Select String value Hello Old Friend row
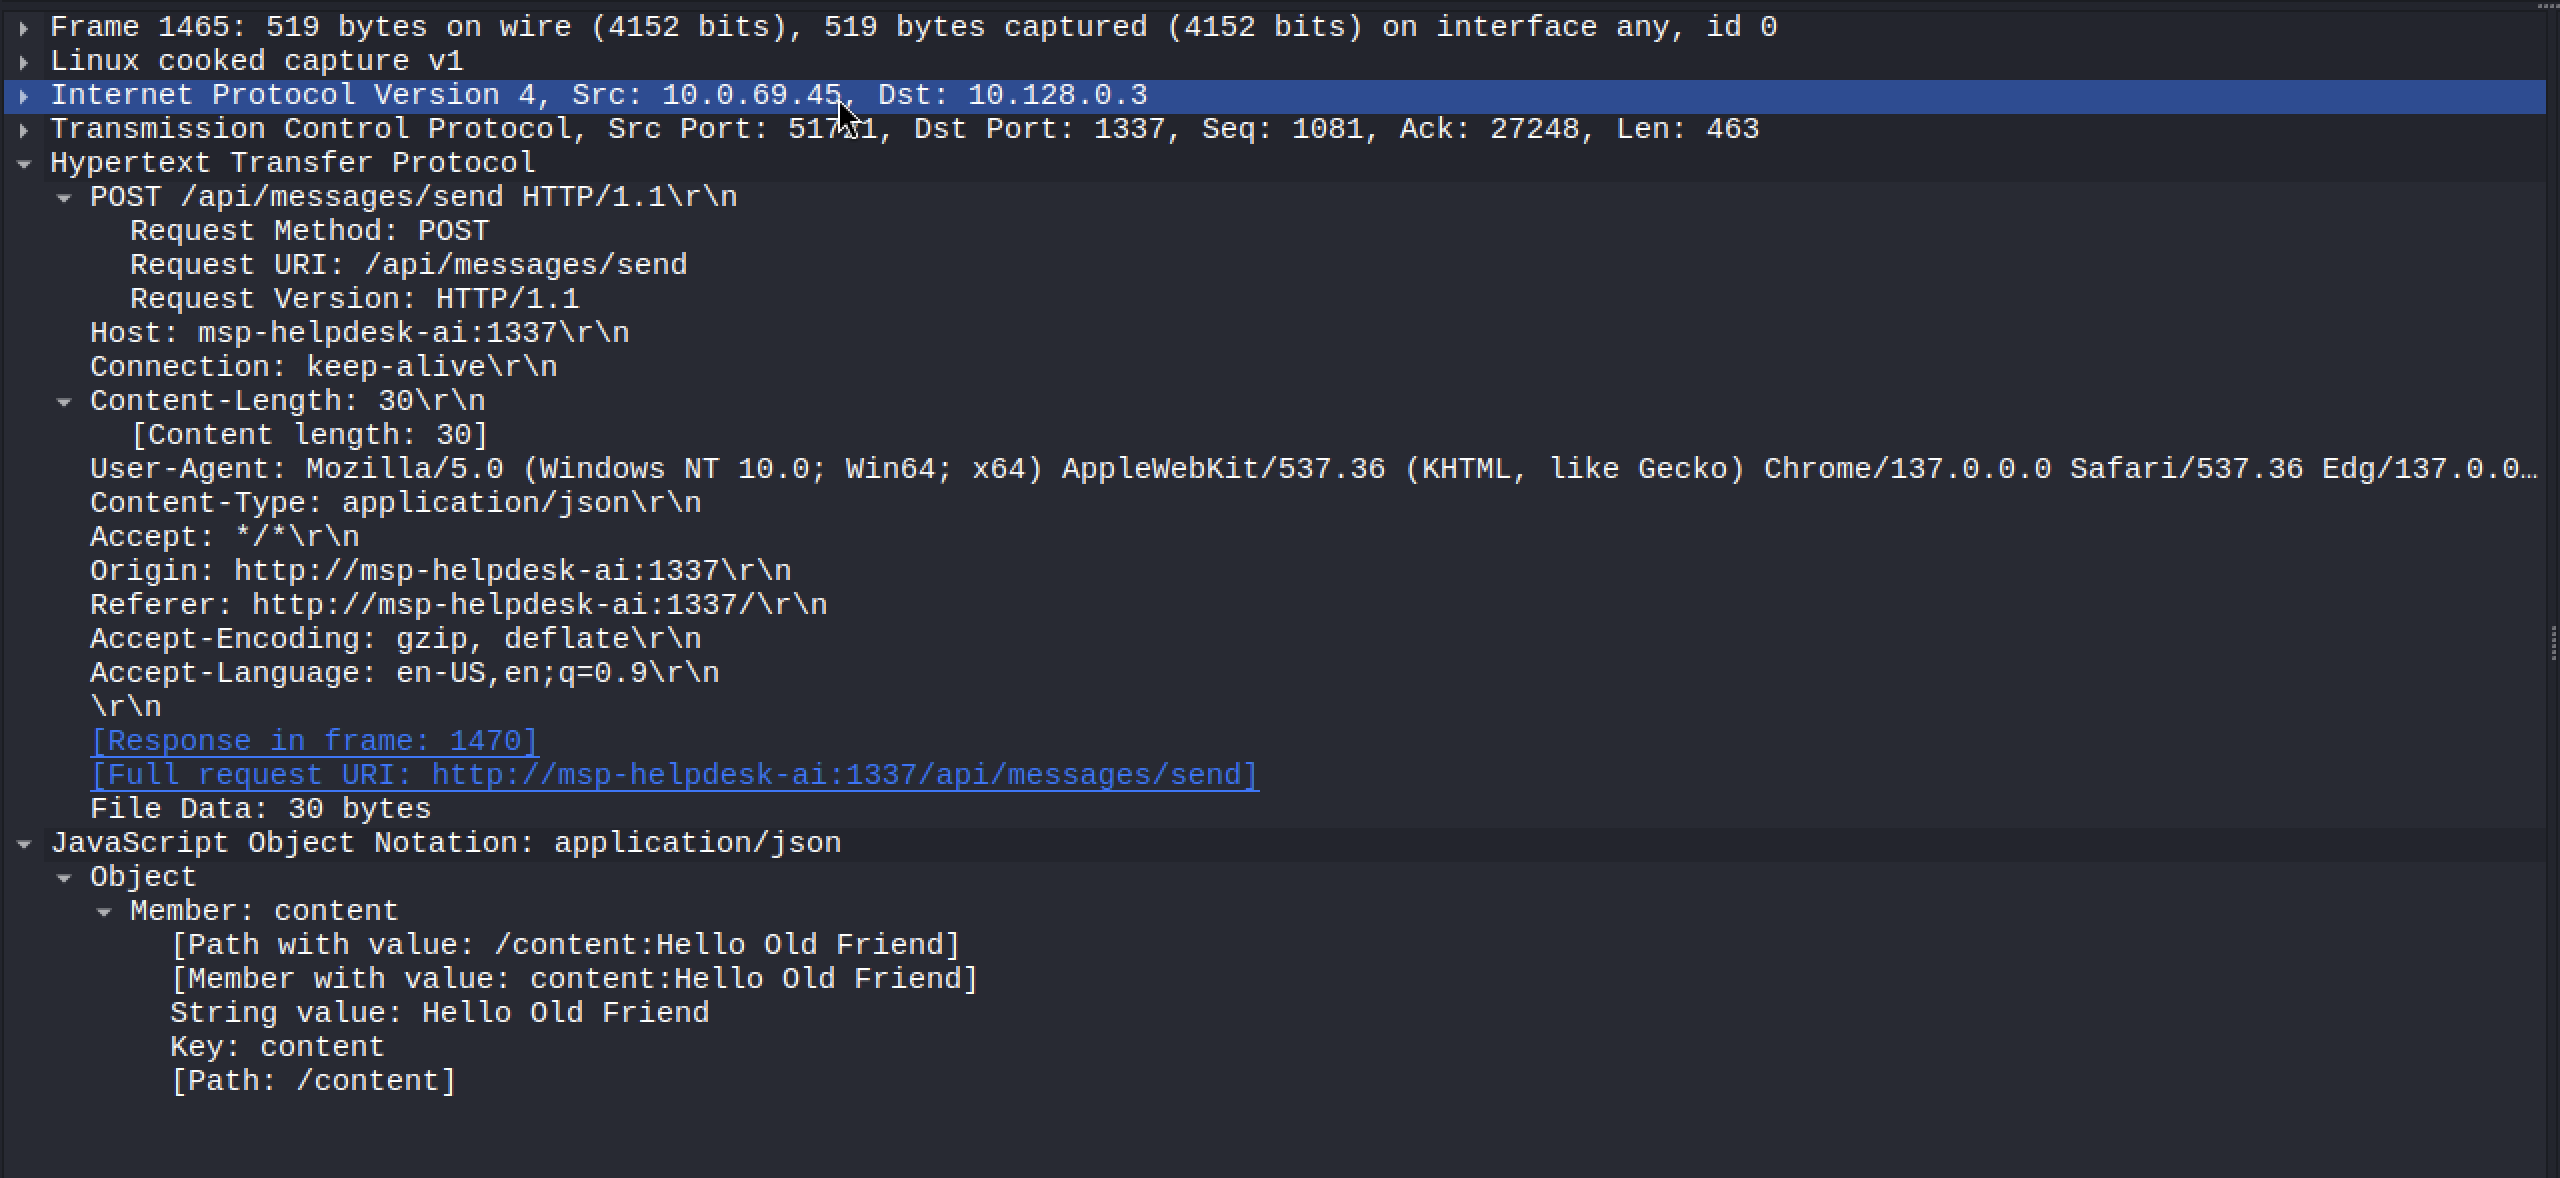The width and height of the screenshot is (2560, 1178). [439, 1013]
